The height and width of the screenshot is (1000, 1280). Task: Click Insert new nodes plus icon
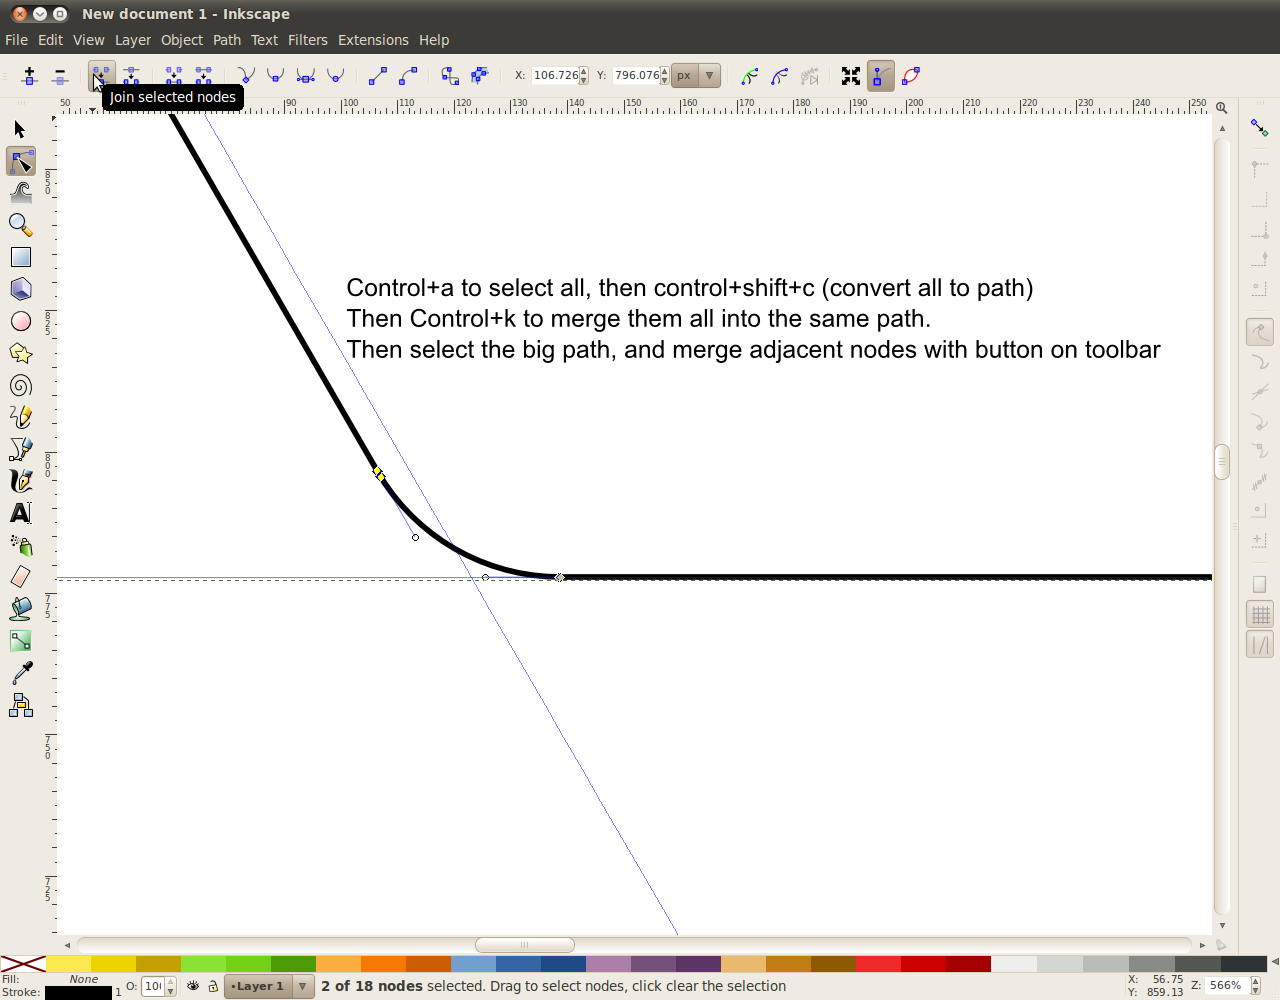point(29,76)
